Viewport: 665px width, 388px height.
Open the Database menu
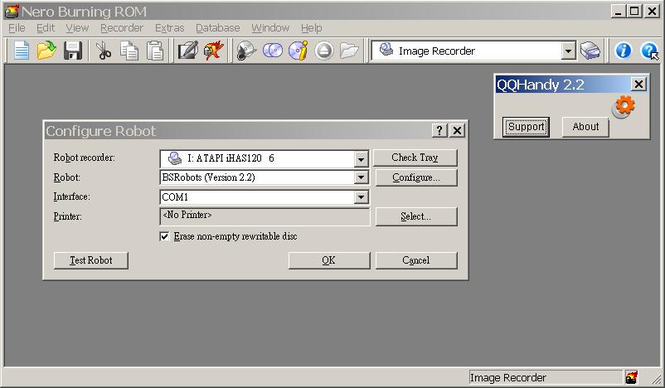(x=218, y=28)
